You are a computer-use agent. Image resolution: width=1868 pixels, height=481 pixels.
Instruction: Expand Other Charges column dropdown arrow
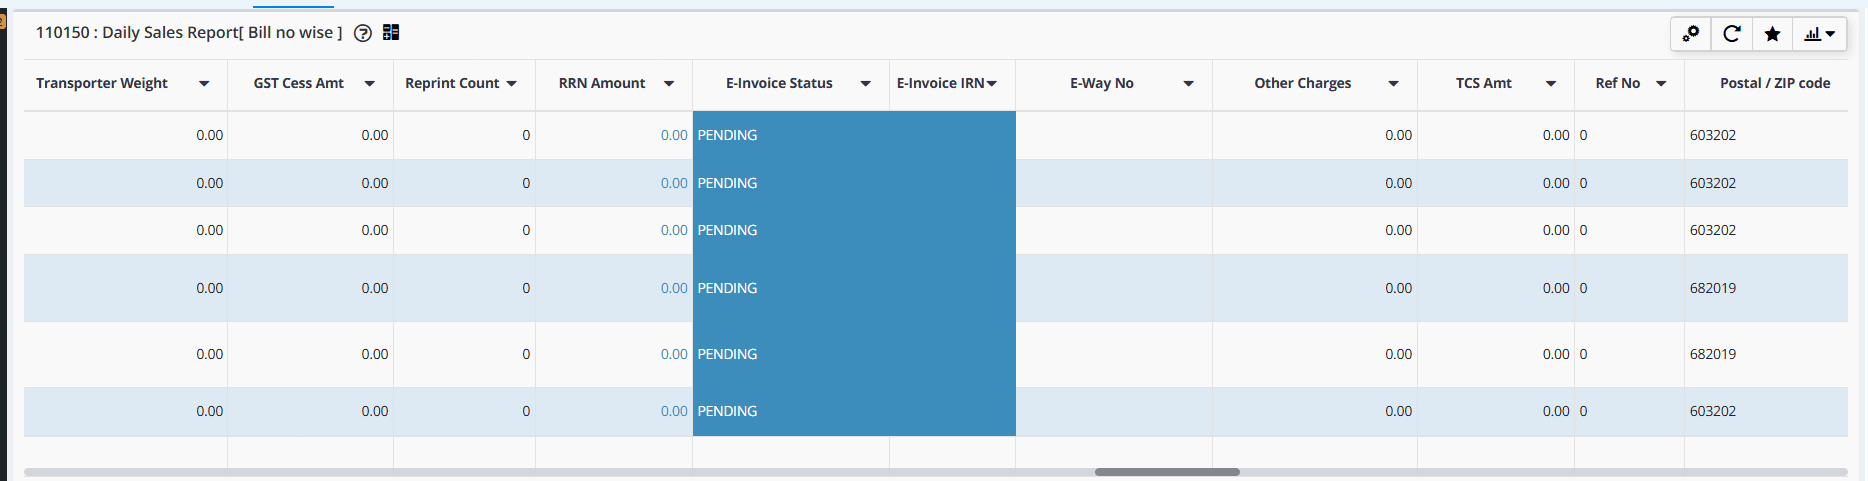(1393, 84)
